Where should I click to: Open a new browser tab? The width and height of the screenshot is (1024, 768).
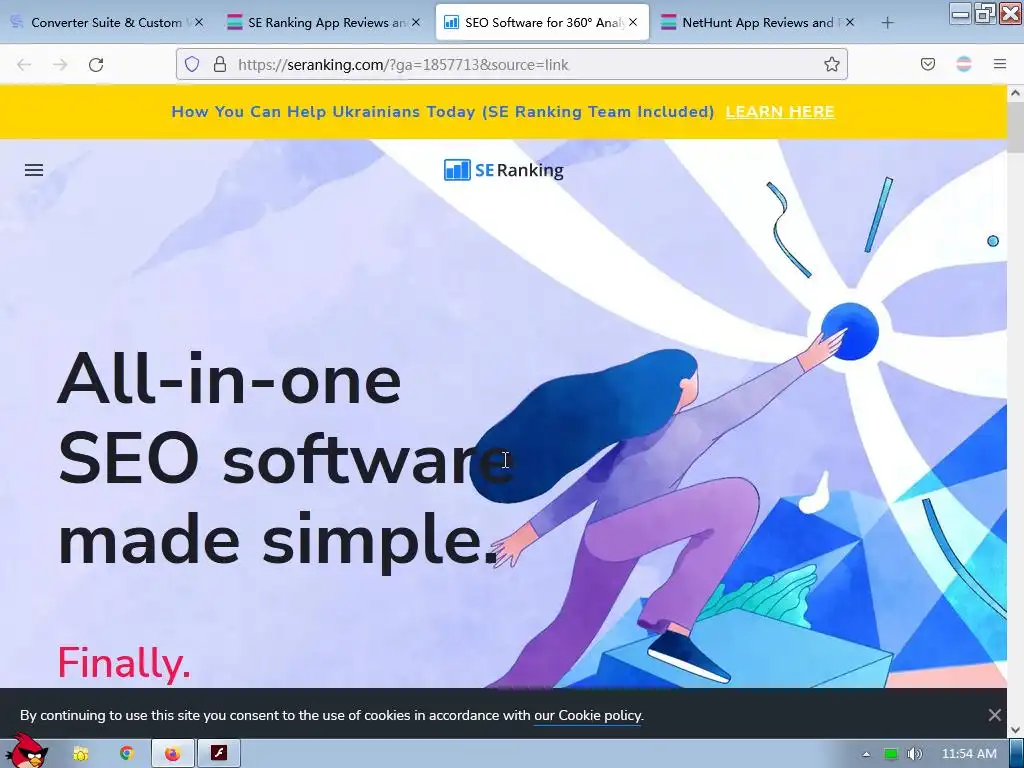tap(887, 23)
